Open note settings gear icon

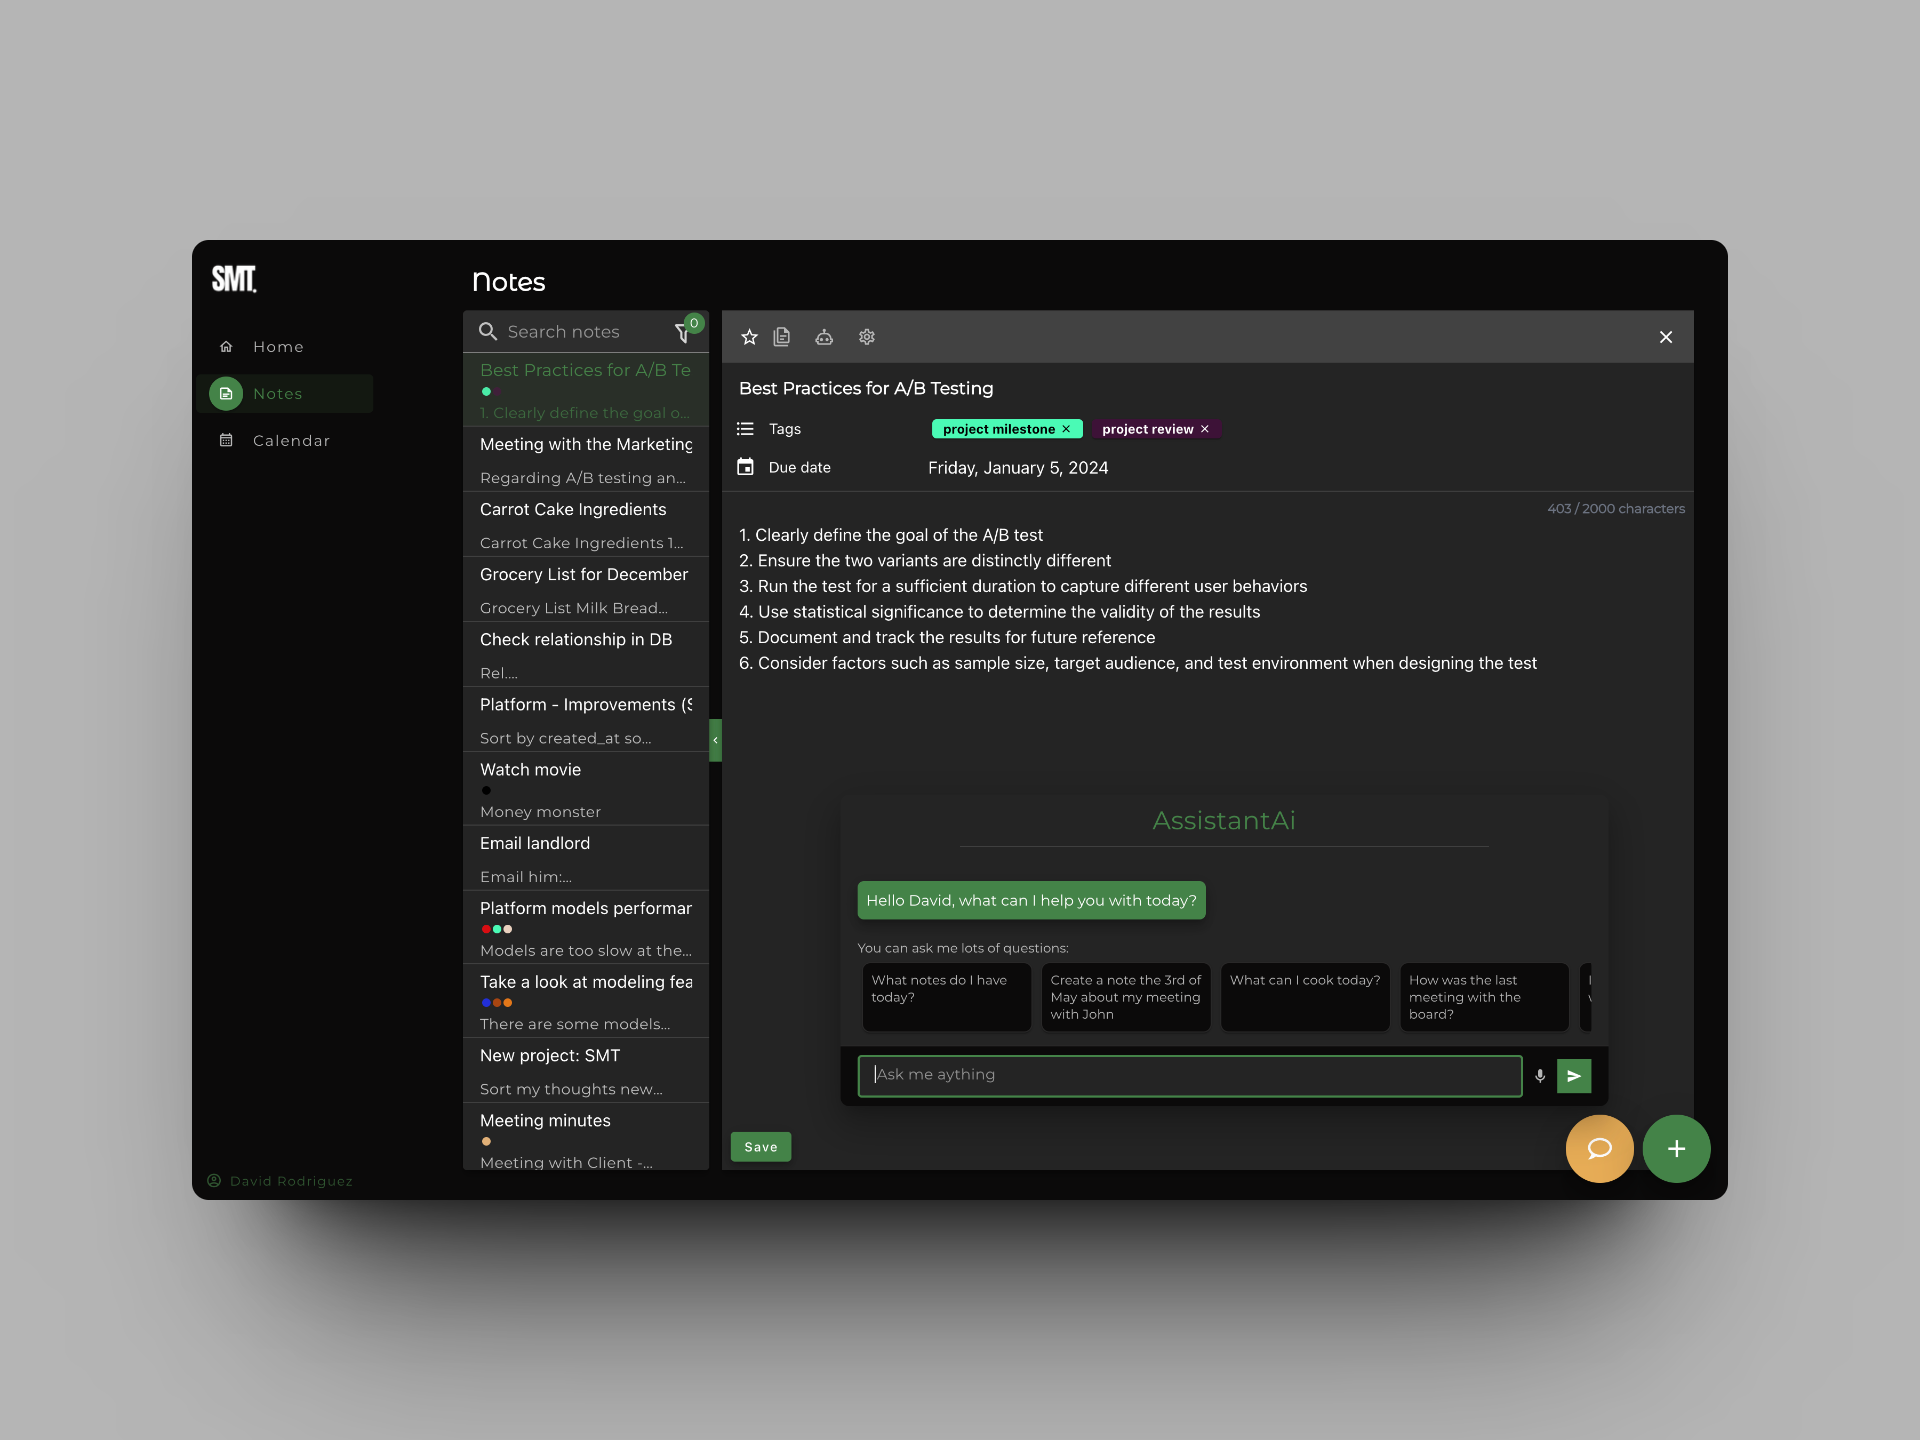click(867, 337)
